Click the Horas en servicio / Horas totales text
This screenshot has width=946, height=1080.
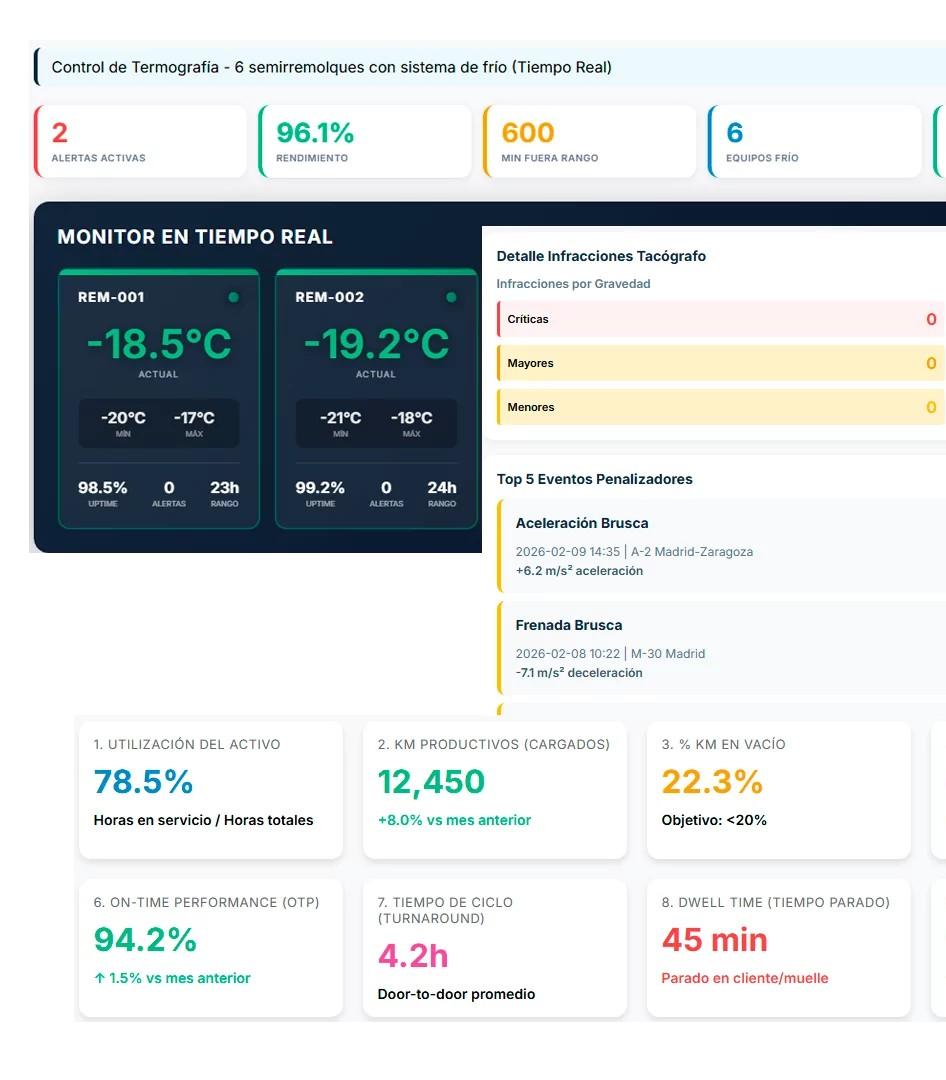coord(203,820)
